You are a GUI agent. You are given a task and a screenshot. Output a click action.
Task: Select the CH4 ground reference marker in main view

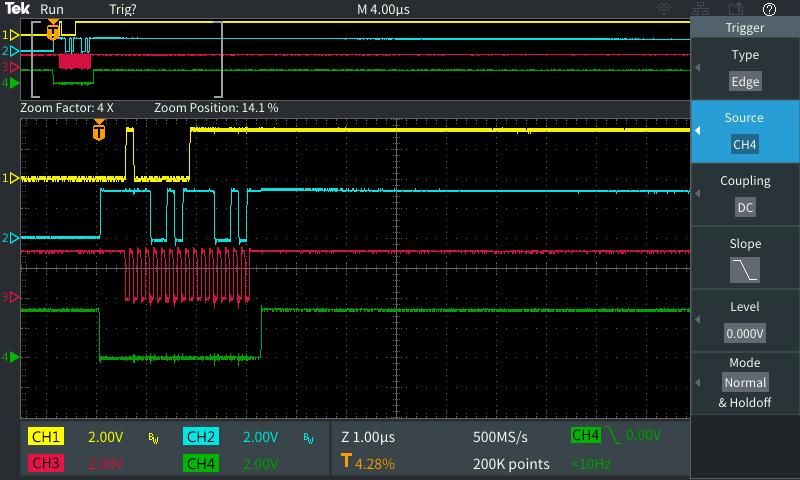[x=11, y=357]
